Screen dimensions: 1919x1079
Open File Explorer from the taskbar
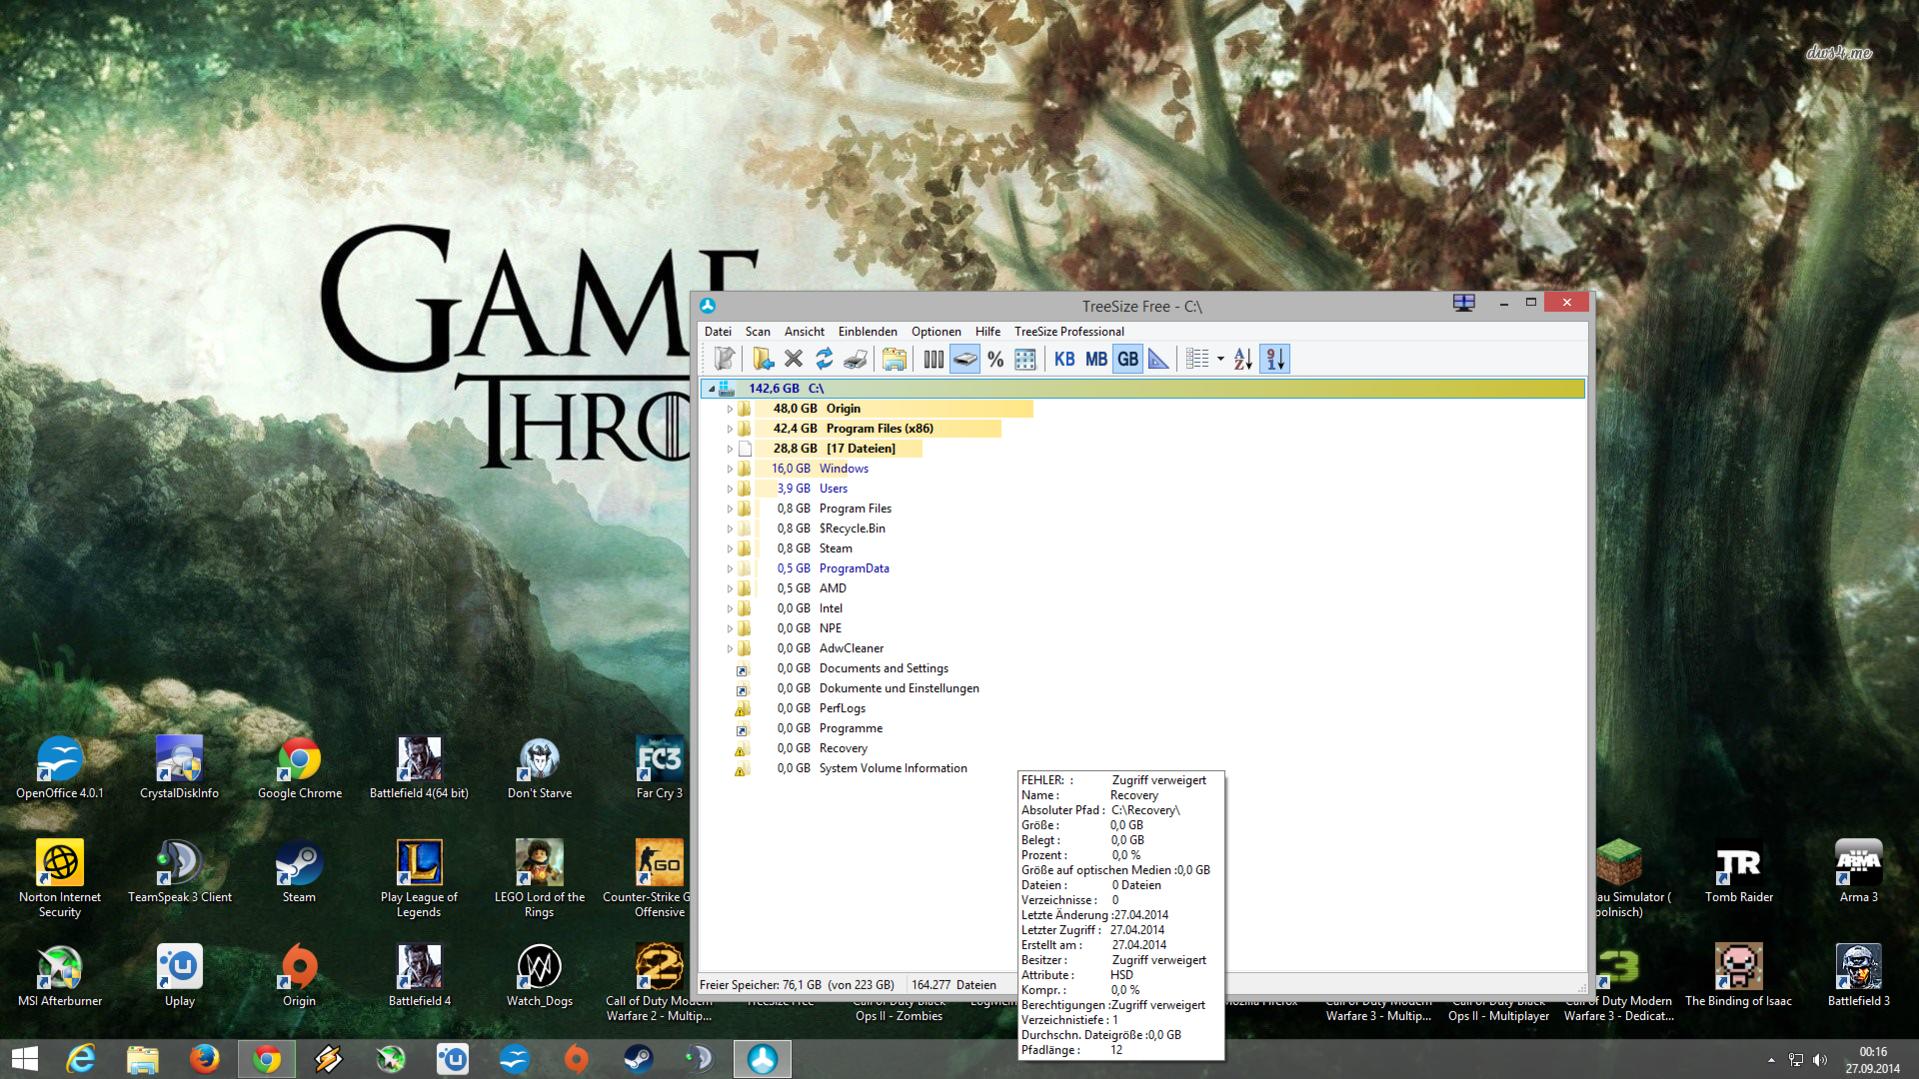[x=143, y=1059]
